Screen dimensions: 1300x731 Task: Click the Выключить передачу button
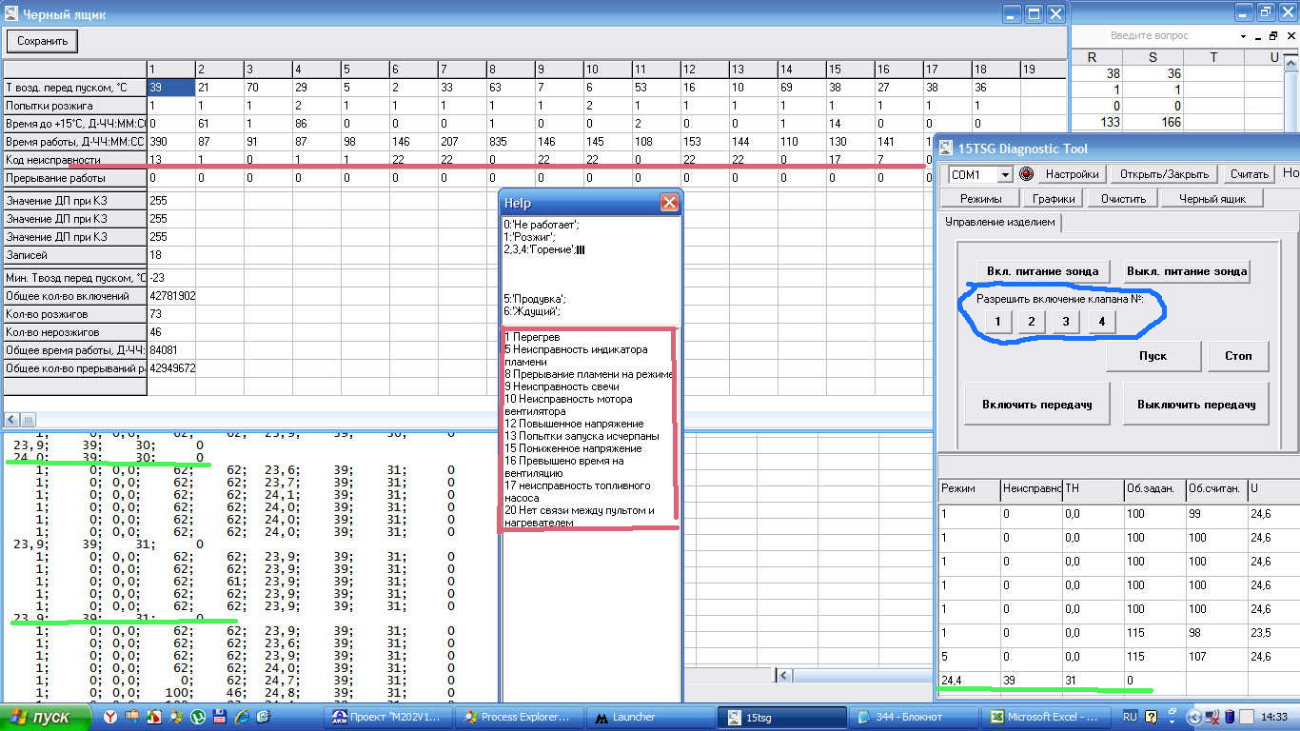(x=1196, y=404)
